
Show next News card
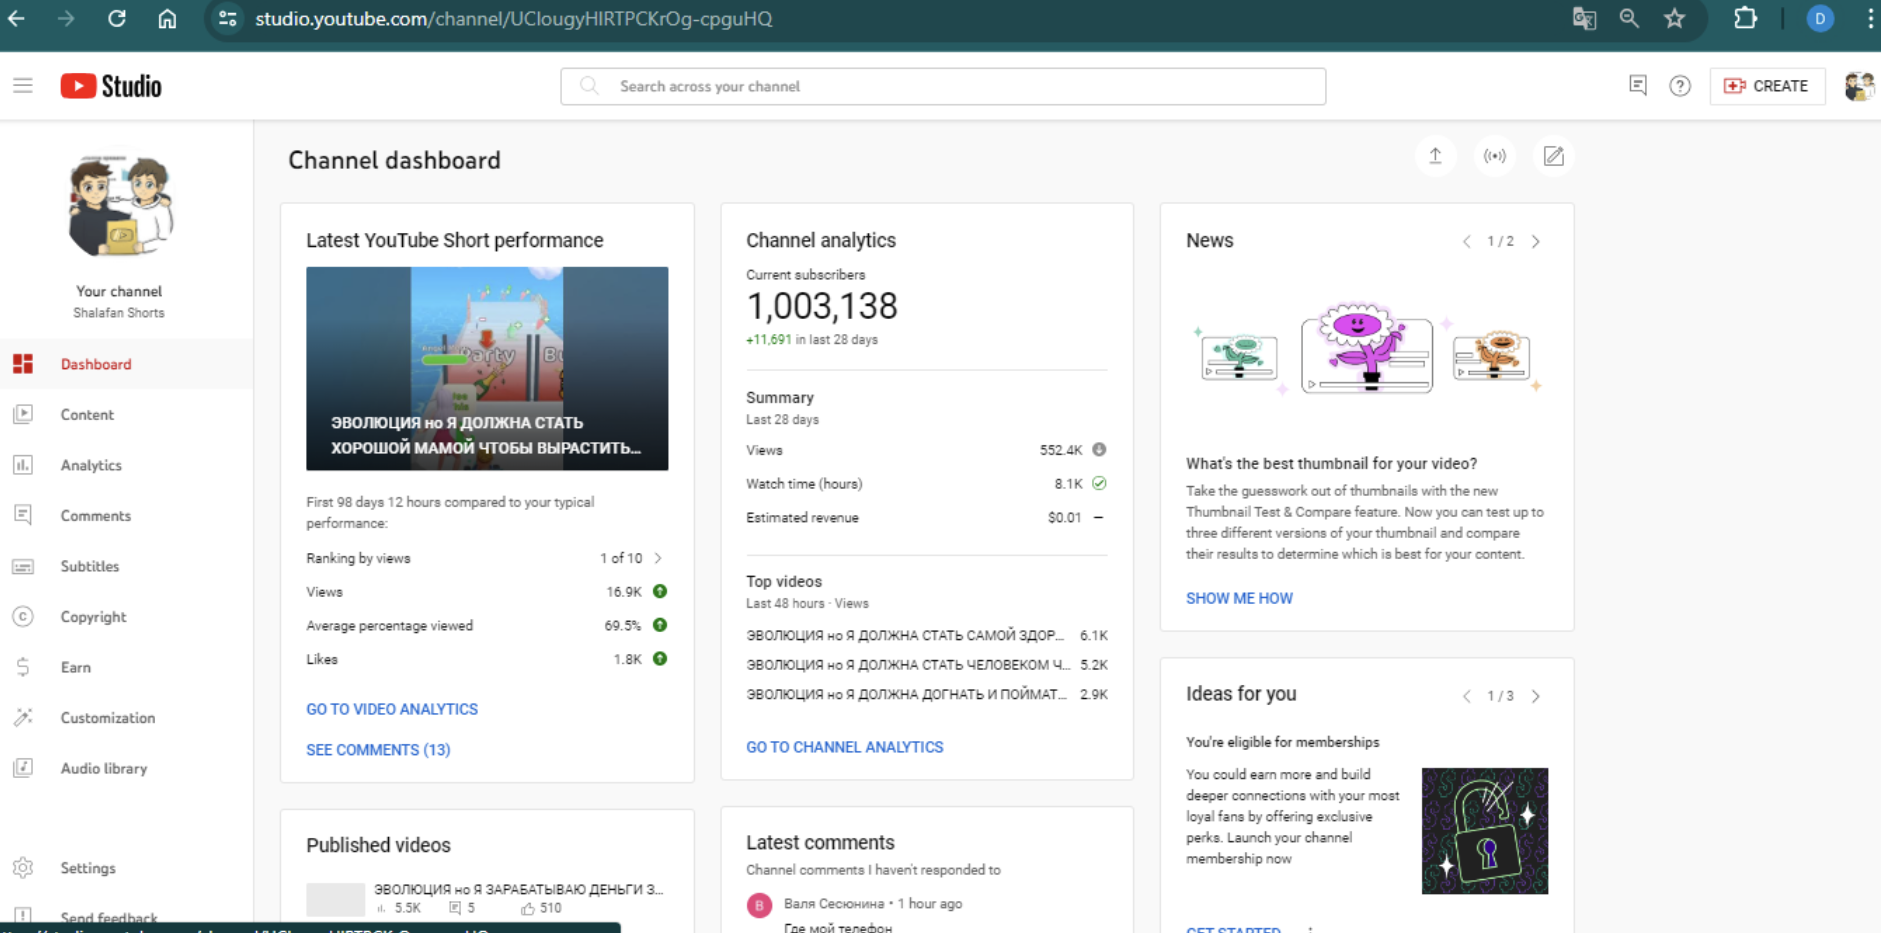1536,241
